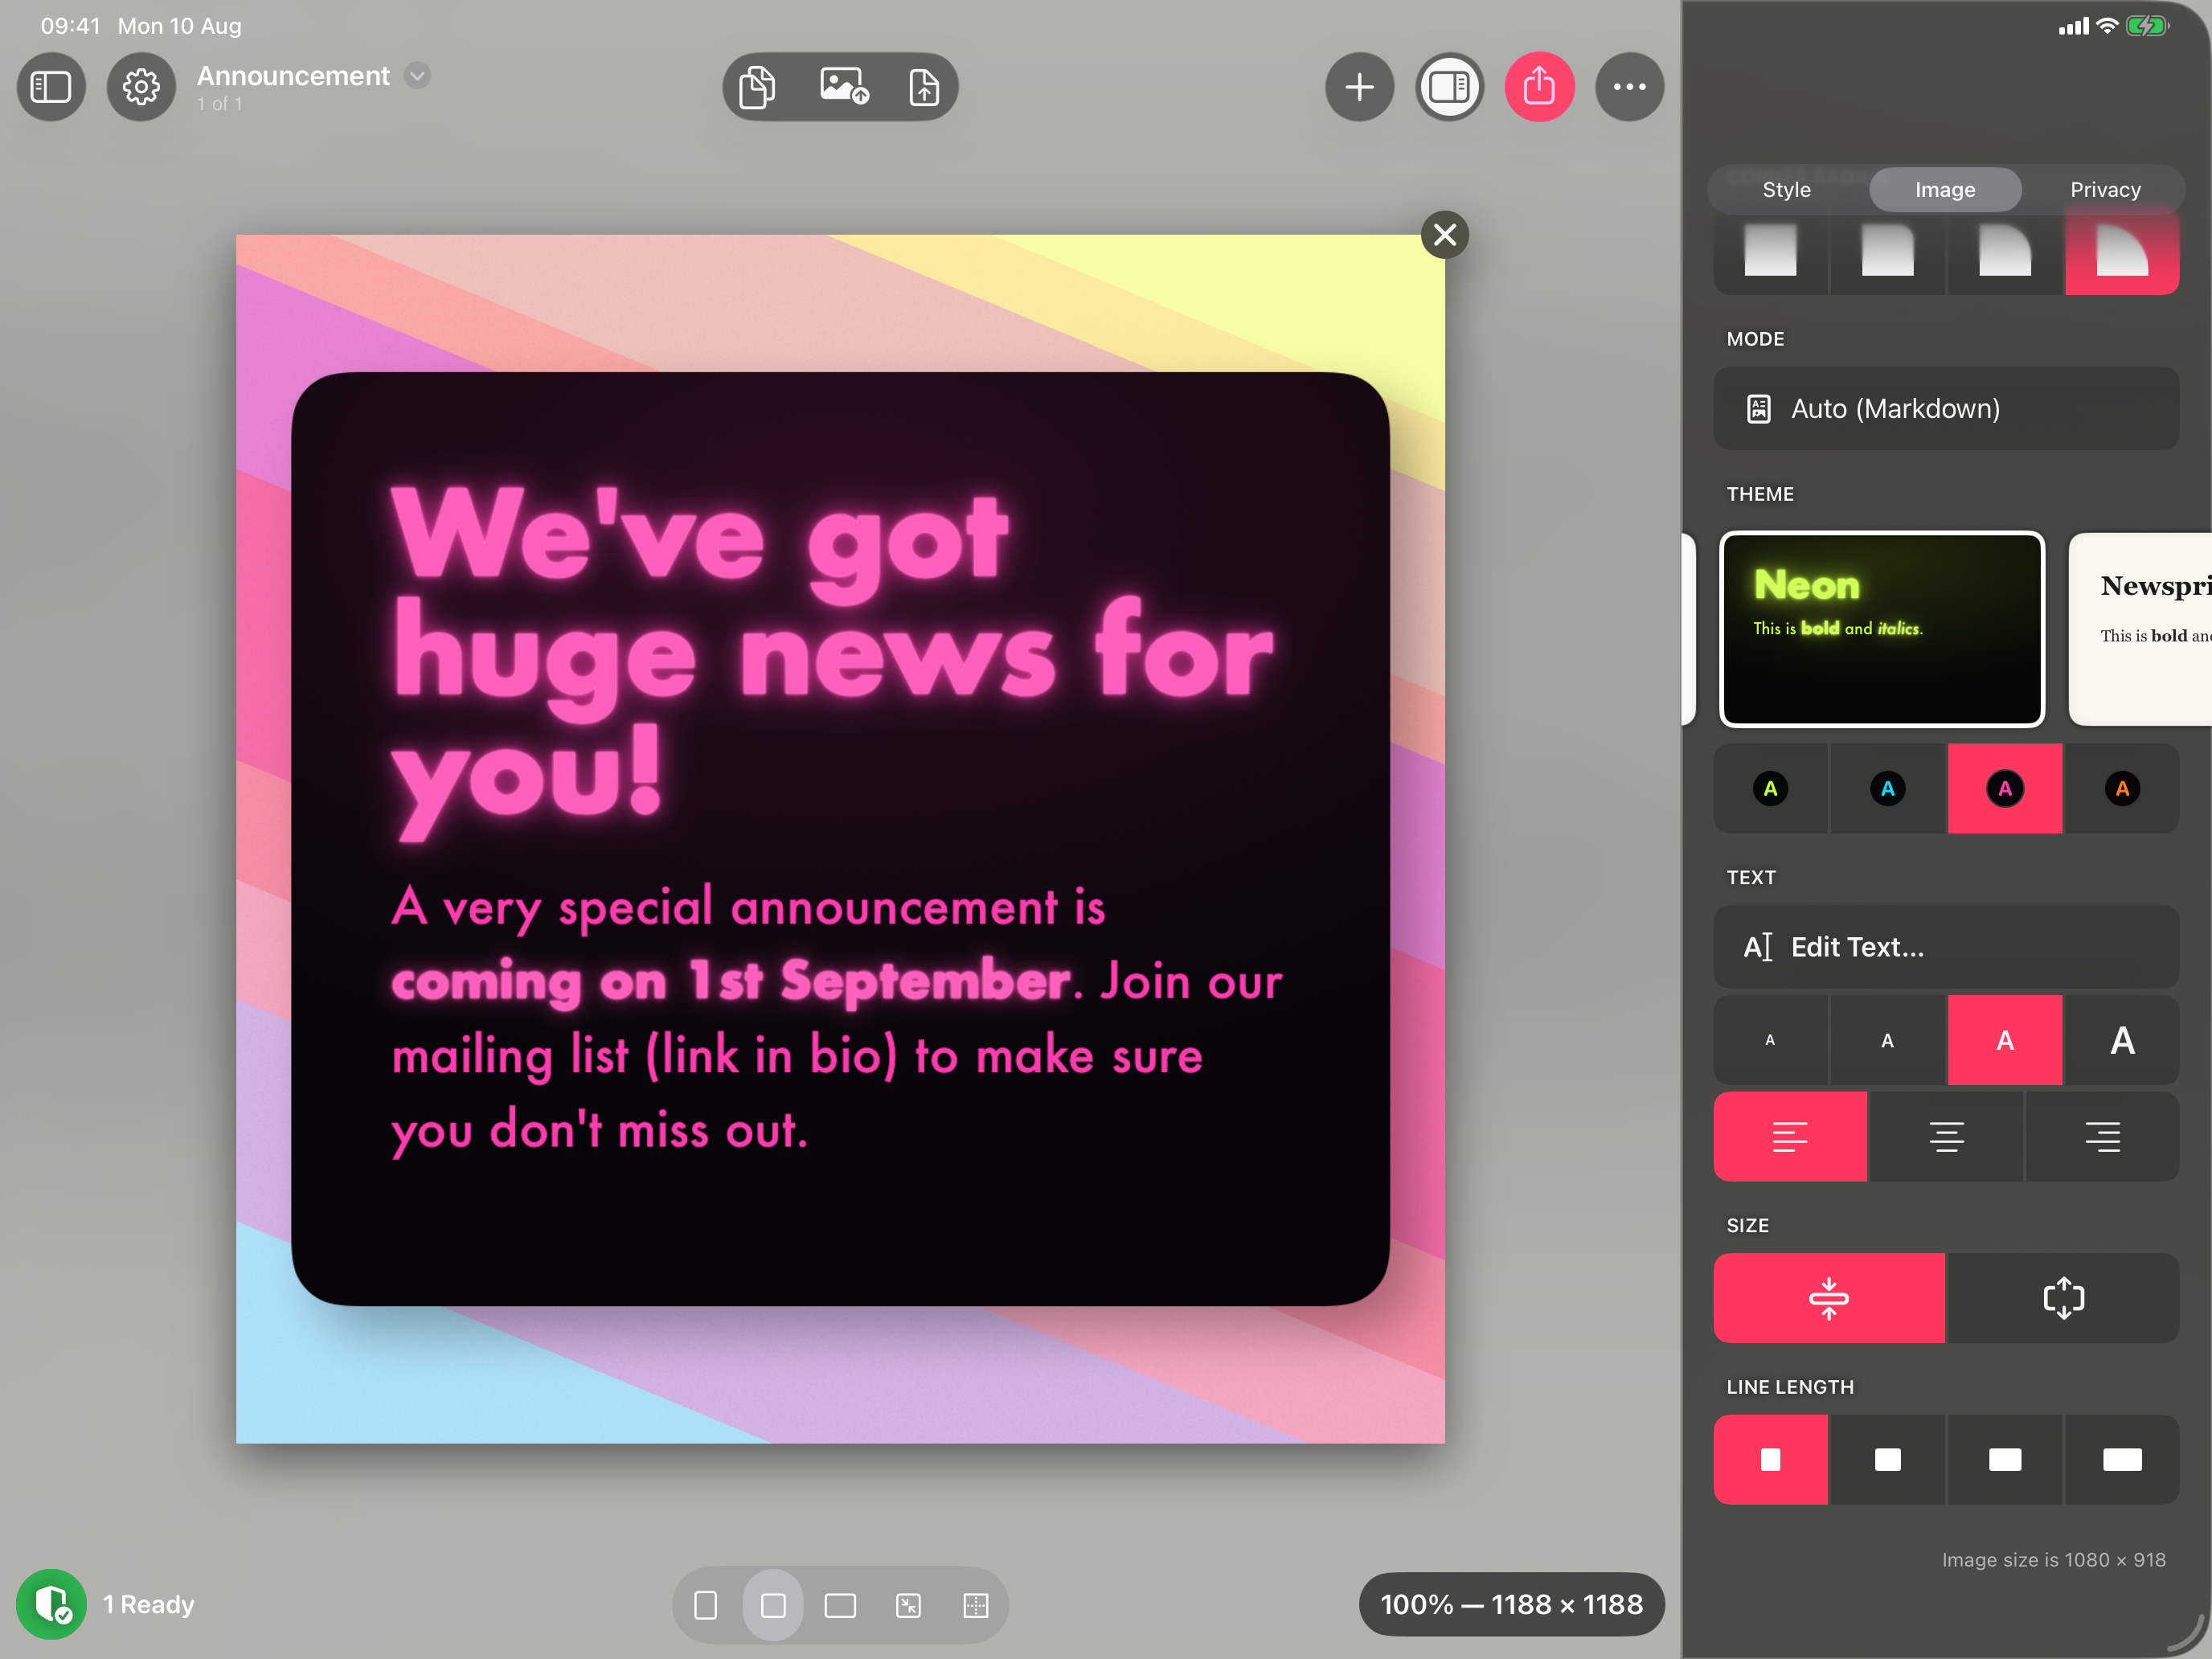Viewport: 2212px width, 1659px height.
Task: Select the smallest text size A
Action: click(x=1771, y=1040)
